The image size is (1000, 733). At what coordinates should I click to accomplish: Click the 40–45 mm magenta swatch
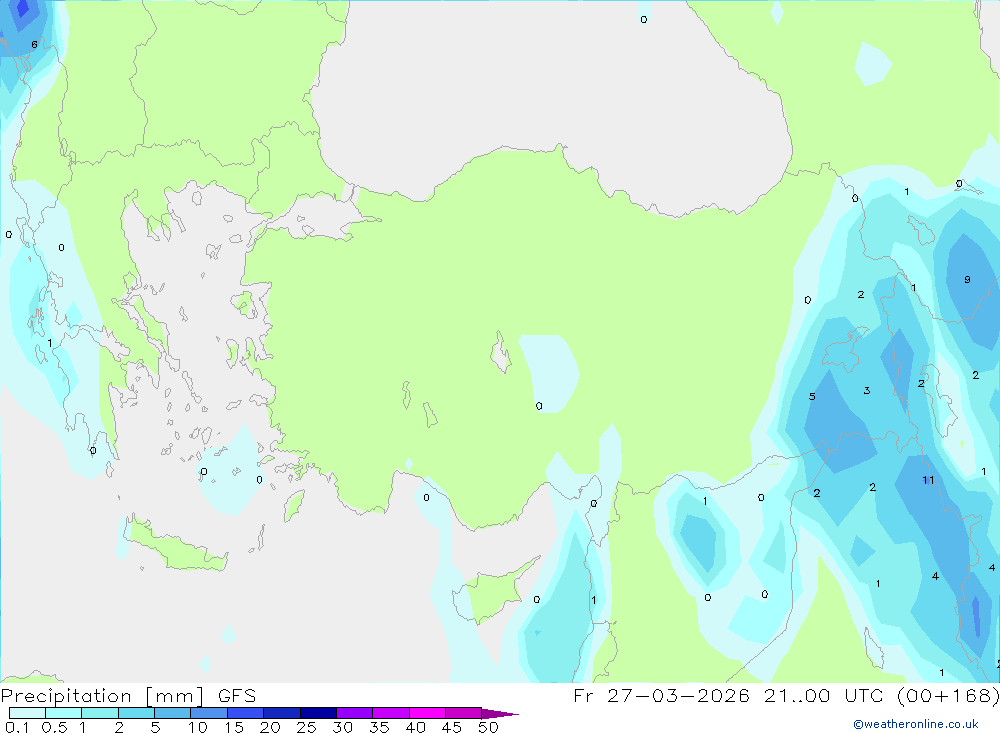coord(427,713)
